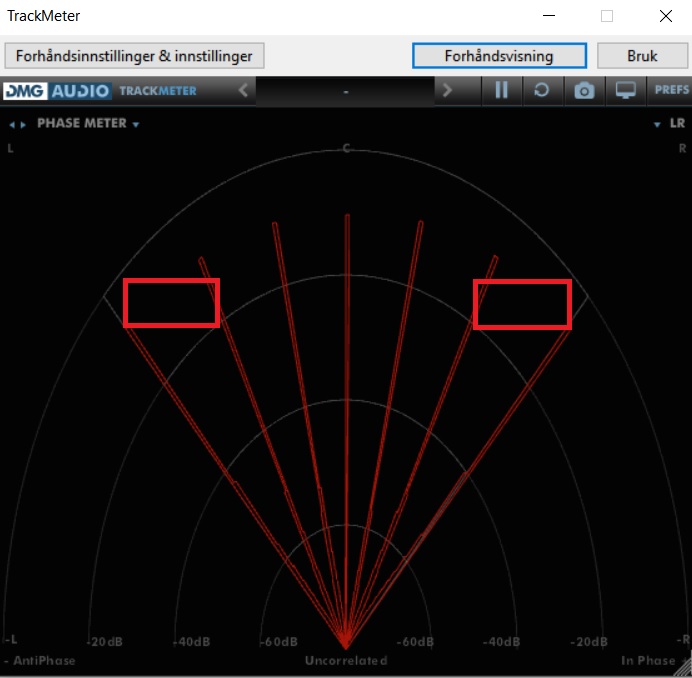This screenshot has width=692, height=678.
Task: Click the Bruk button
Action: click(642, 55)
